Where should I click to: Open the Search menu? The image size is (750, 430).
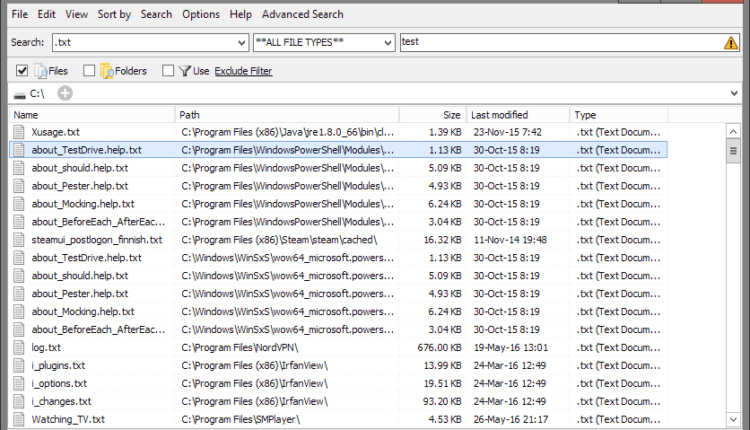156,14
